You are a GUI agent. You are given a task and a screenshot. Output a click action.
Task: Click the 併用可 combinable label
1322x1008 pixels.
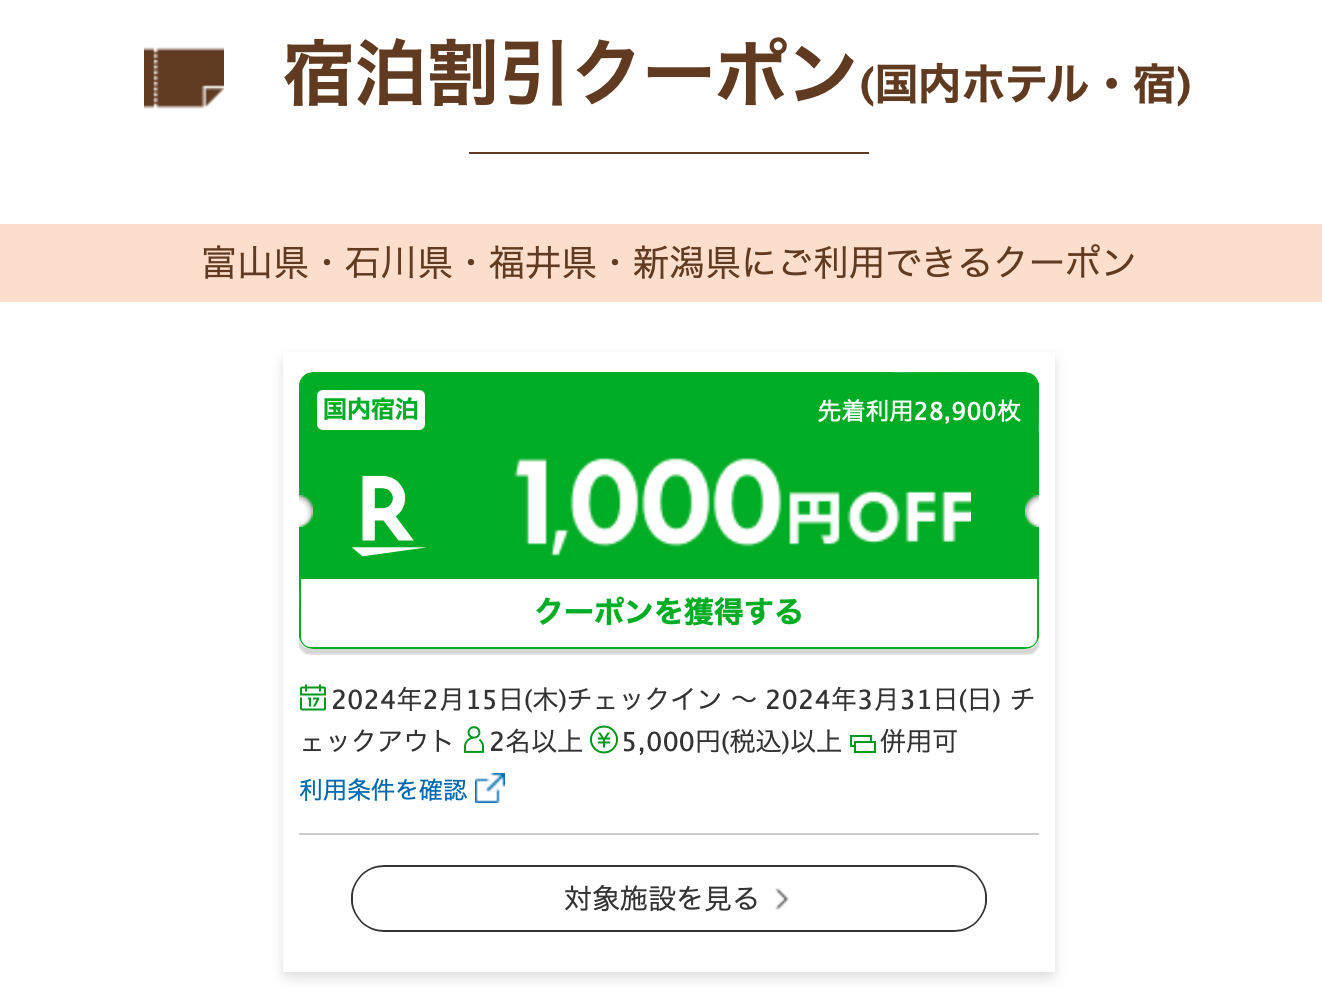point(918,741)
